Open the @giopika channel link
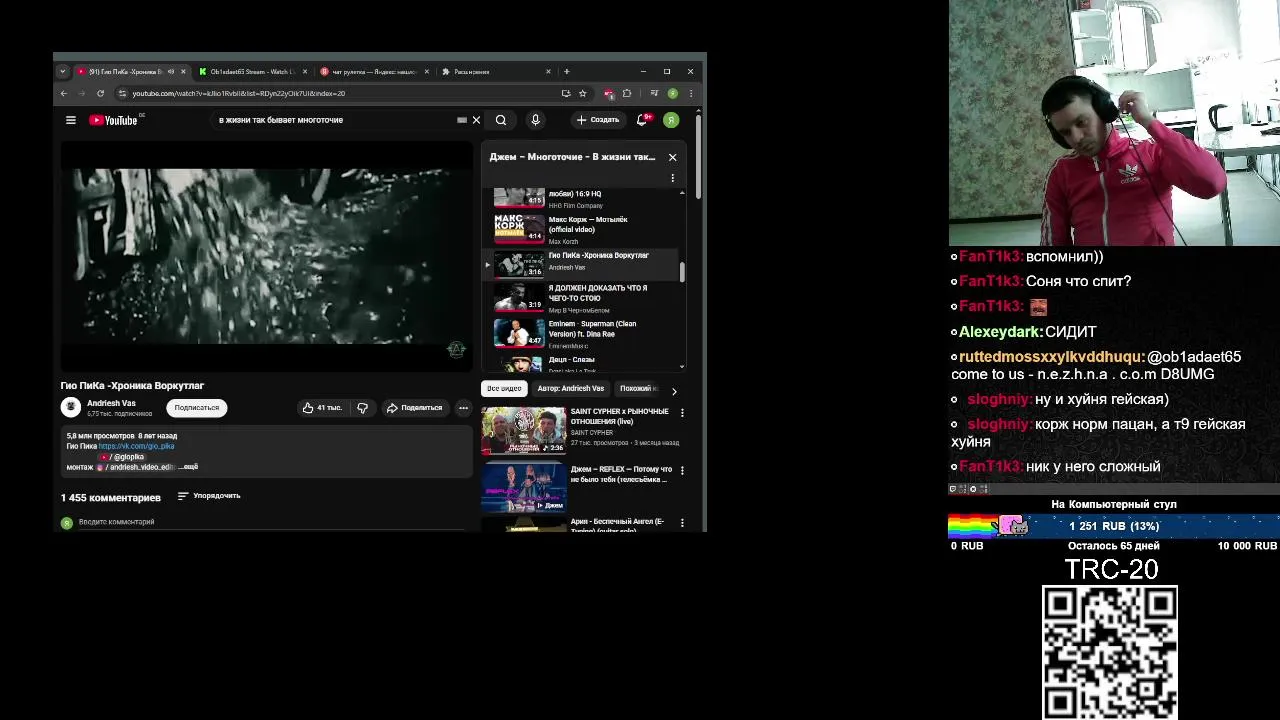1280x720 pixels. click(121, 457)
